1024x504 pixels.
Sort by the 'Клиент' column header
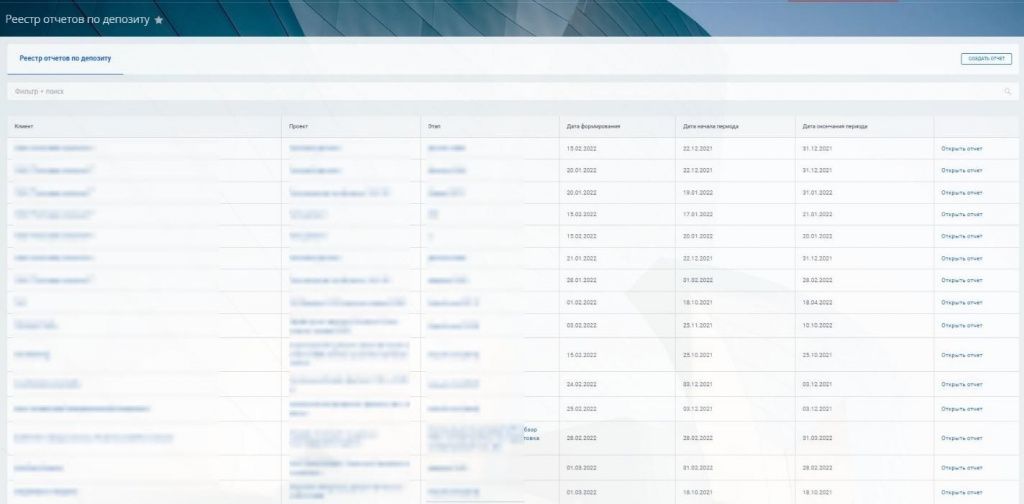tap(24, 127)
